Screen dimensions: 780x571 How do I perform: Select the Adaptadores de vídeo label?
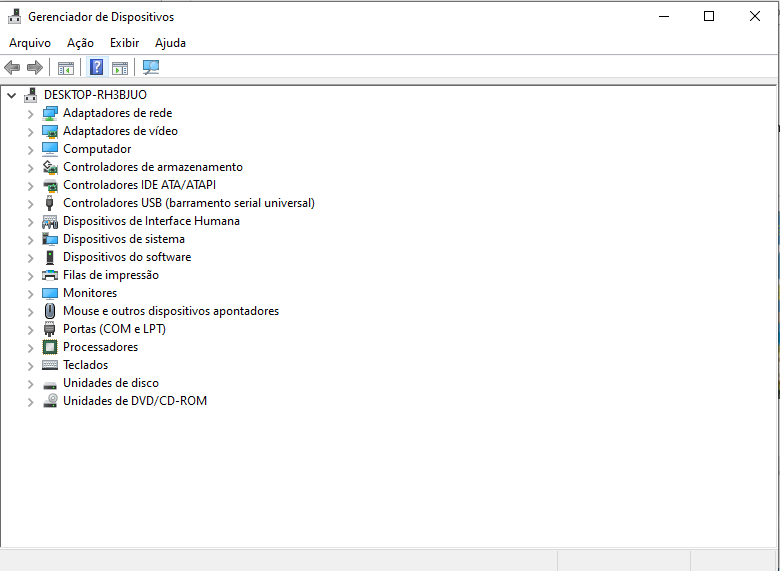point(120,131)
